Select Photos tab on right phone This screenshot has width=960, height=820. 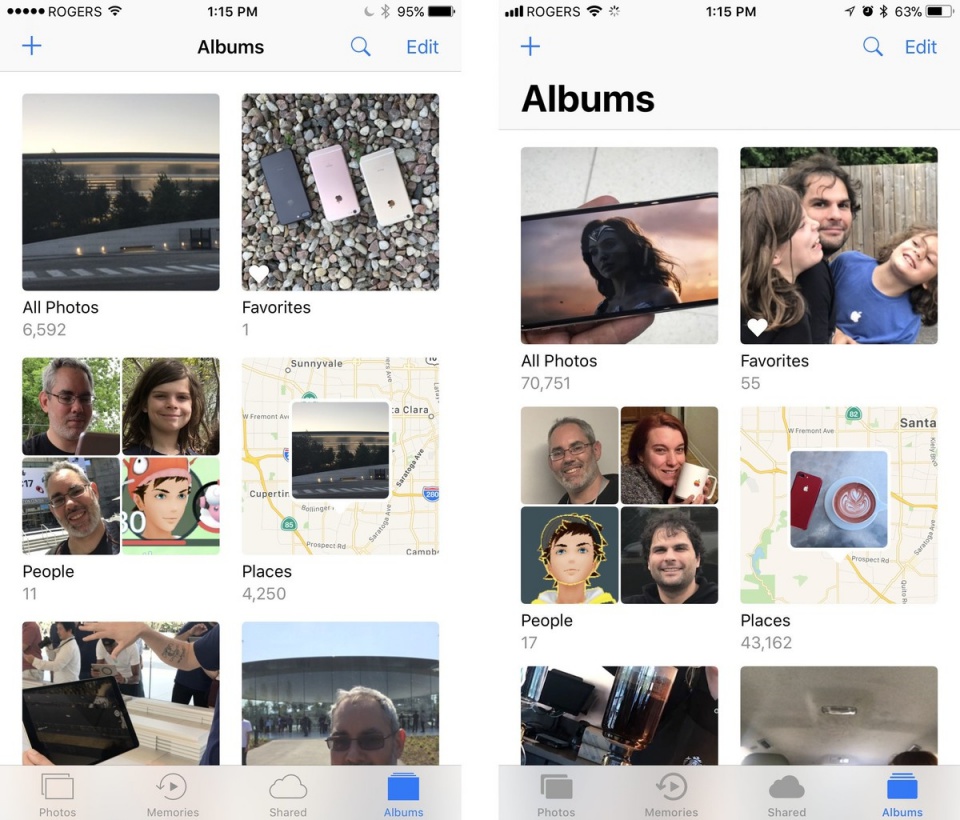click(x=556, y=794)
